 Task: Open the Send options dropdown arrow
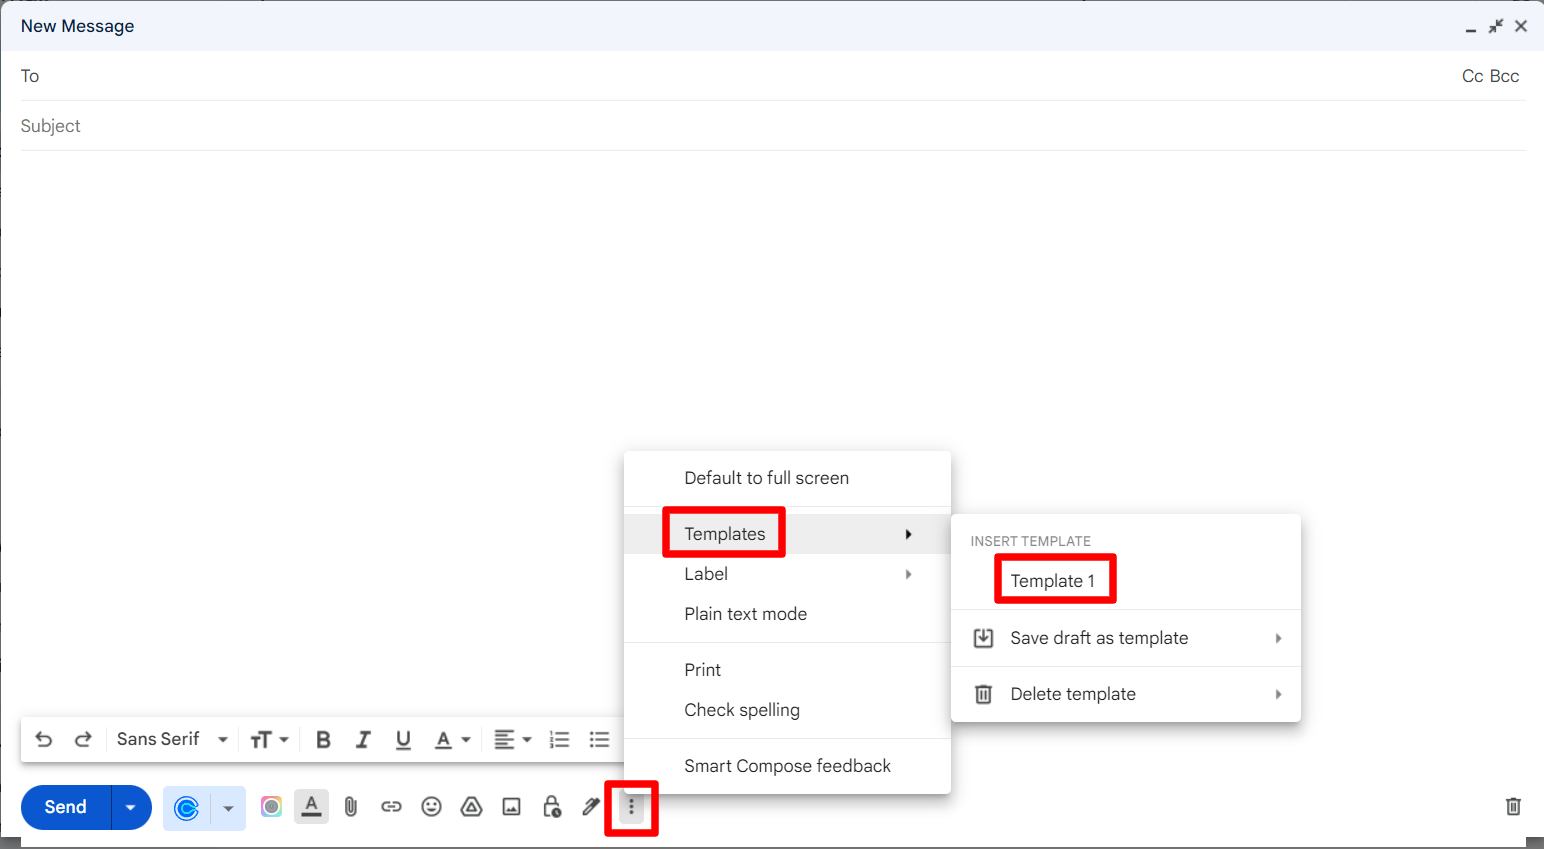[x=131, y=807]
